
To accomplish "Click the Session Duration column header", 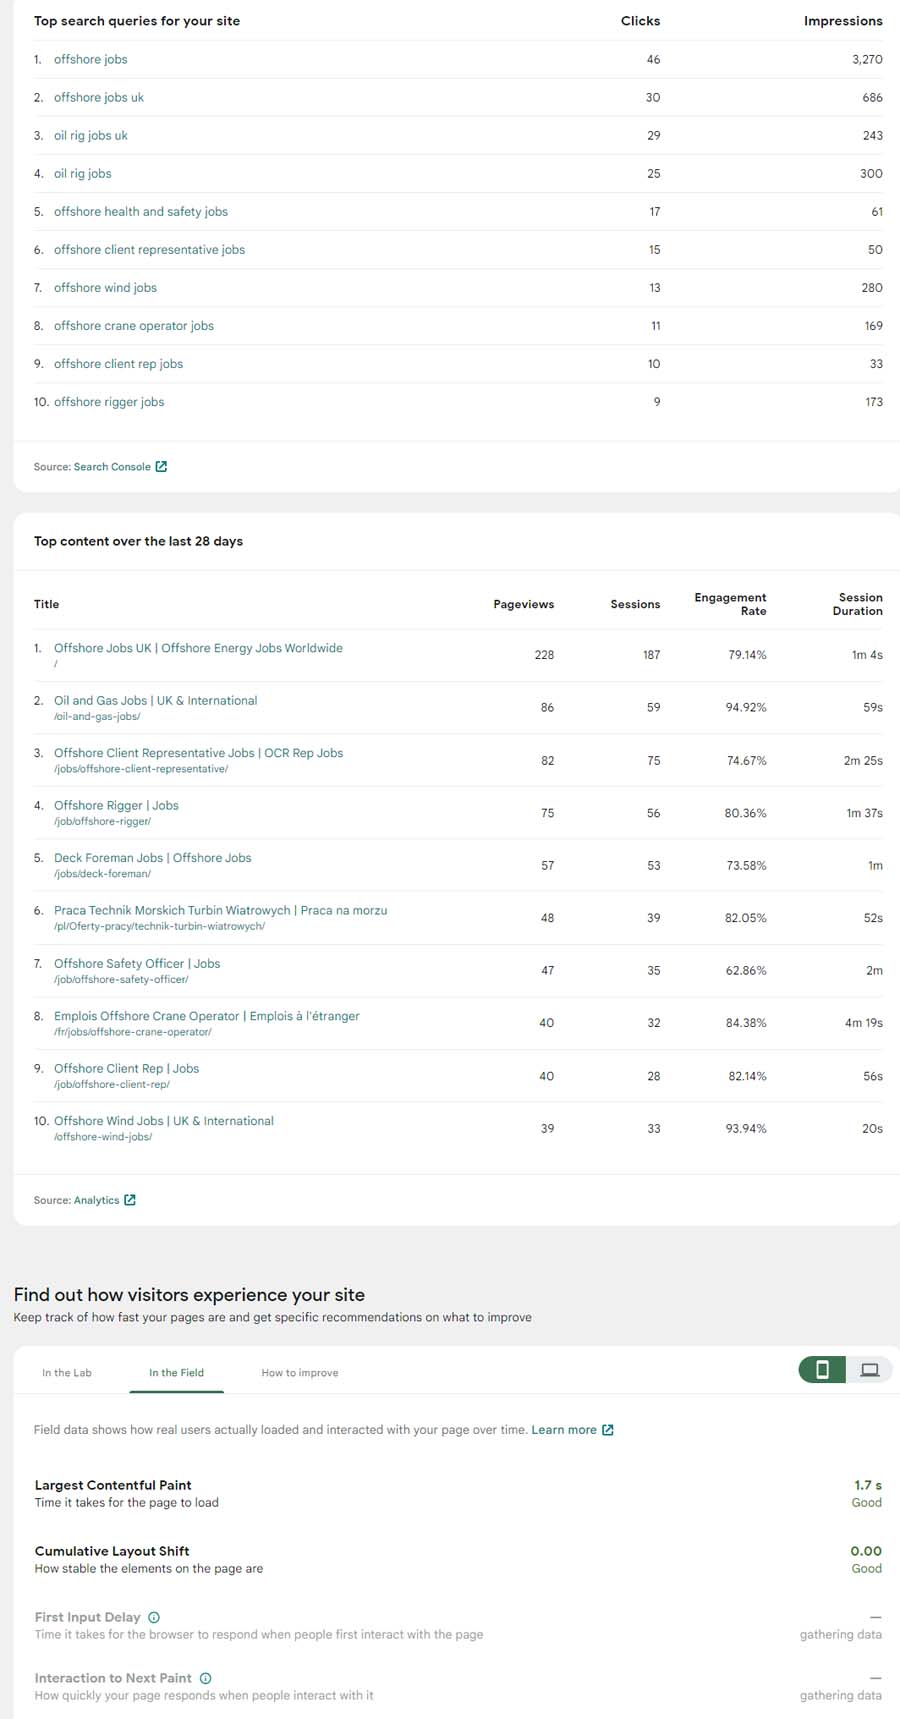I will [x=858, y=604].
